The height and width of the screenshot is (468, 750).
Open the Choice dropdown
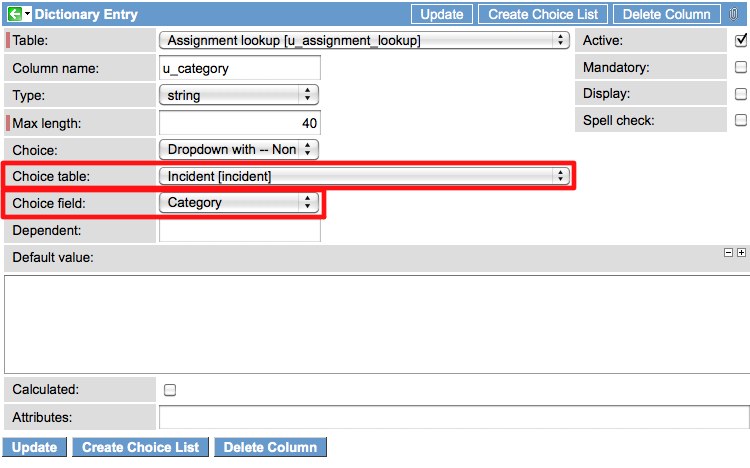click(x=238, y=149)
